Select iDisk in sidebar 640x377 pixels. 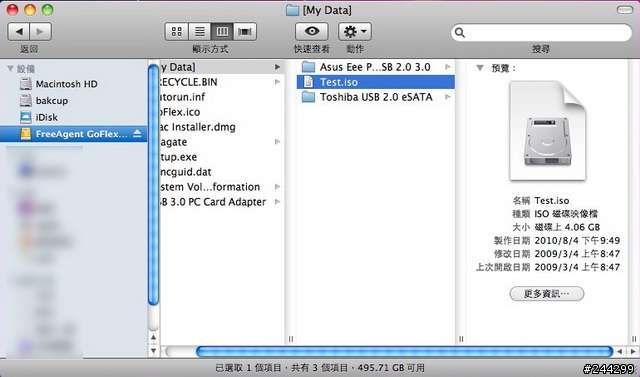pos(73,117)
